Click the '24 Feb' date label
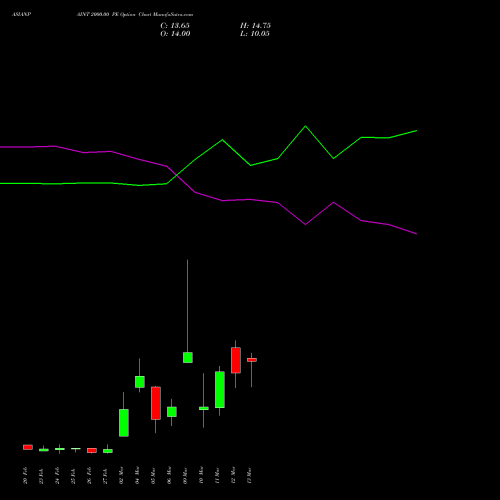This screenshot has width=500, height=500. 57,475
